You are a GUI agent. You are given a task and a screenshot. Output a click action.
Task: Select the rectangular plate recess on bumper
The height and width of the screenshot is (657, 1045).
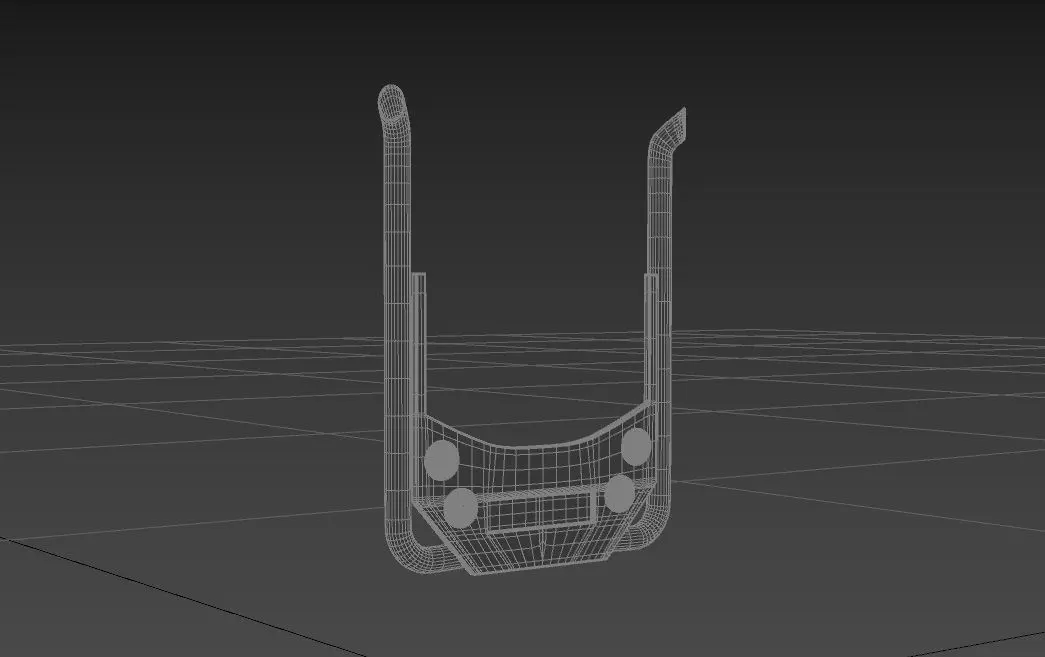click(x=540, y=512)
